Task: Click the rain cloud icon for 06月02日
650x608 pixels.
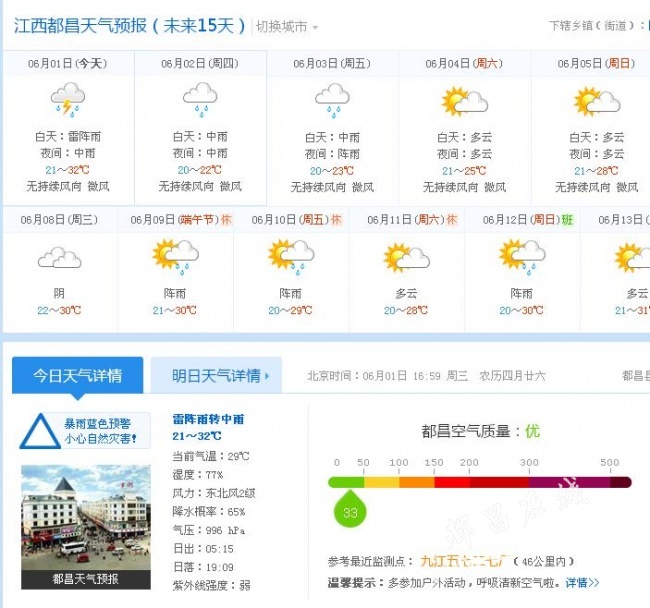Action: [200, 99]
